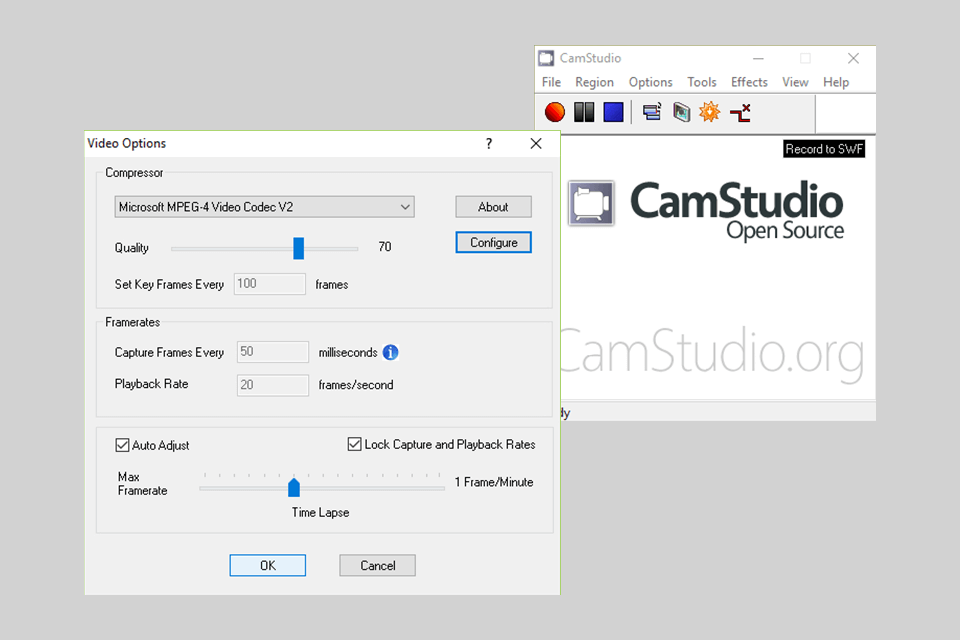Close the Video Options dialog
This screenshot has height=640, width=960.
tap(536, 143)
